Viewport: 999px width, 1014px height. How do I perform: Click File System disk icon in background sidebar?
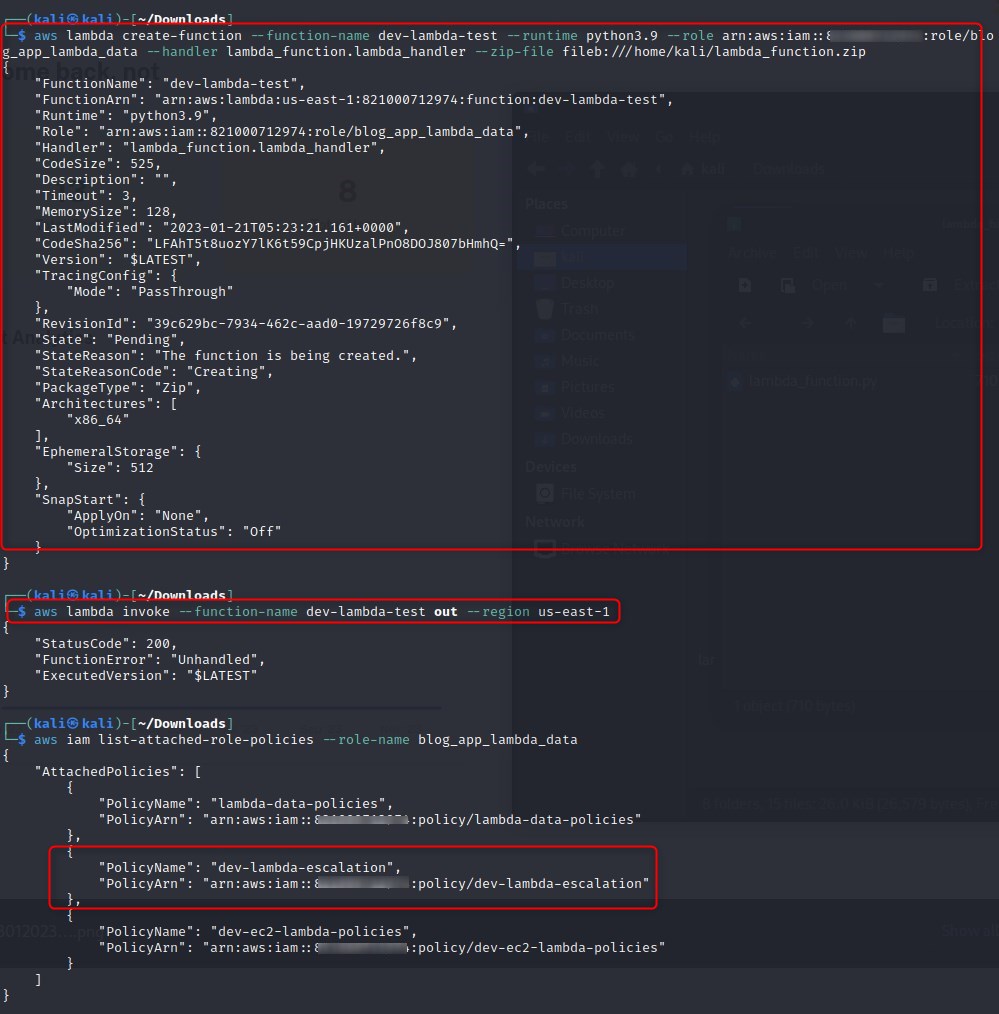click(x=545, y=493)
